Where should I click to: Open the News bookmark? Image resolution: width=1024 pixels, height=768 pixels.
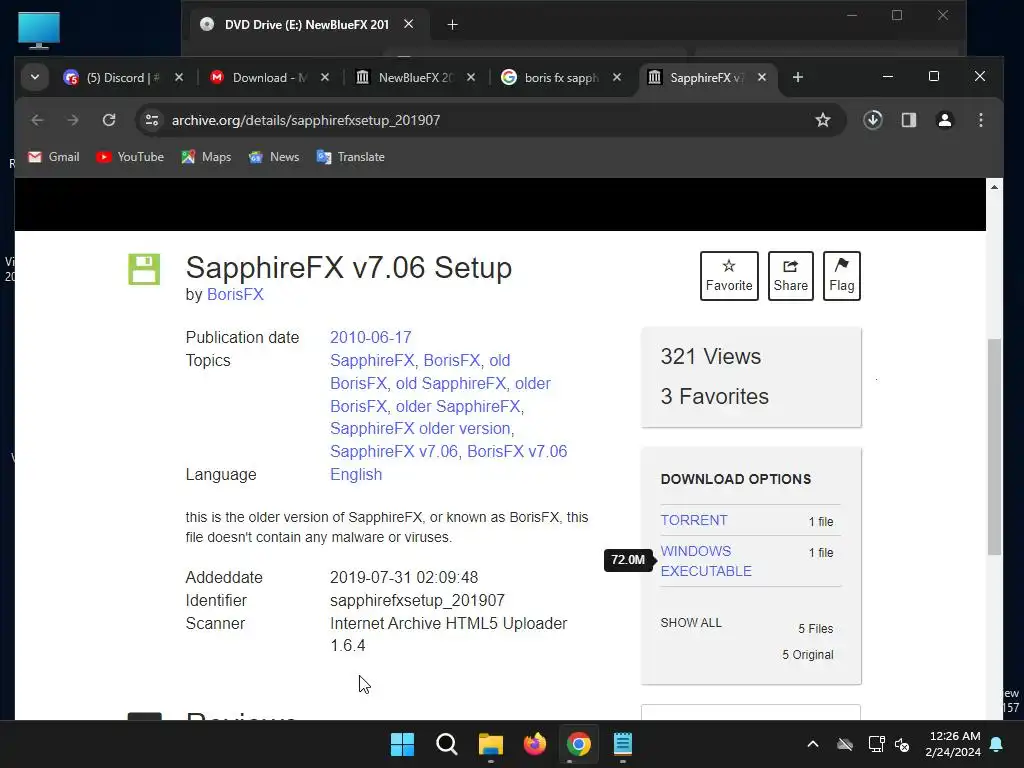pos(274,157)
